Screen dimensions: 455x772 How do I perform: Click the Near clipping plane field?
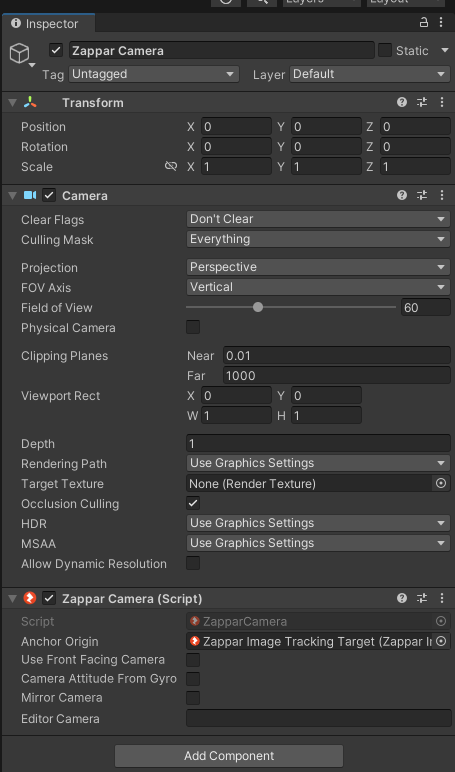337,355
